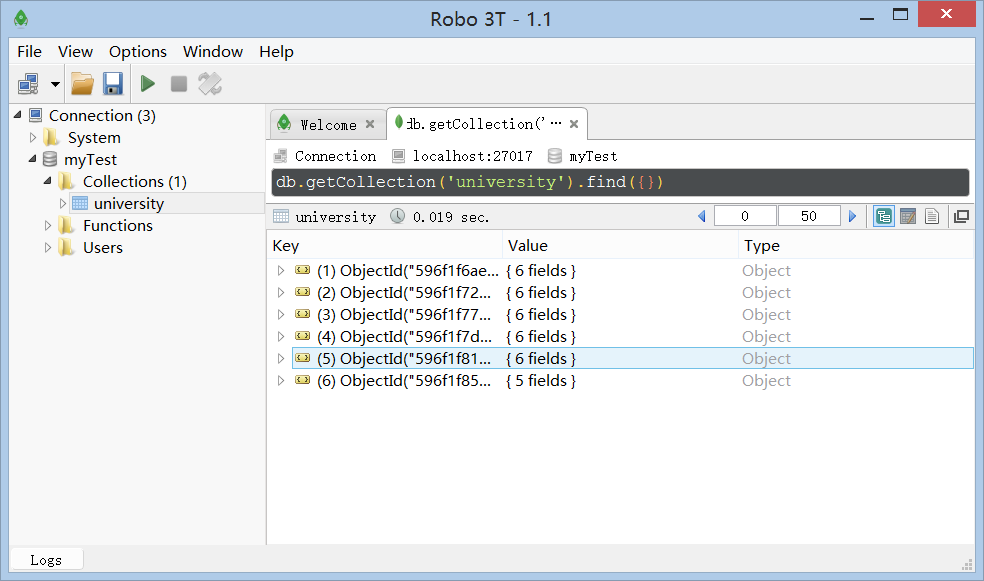Click the rotate orientation toolbar icon
Screen dimensions: 984x581
210,83
